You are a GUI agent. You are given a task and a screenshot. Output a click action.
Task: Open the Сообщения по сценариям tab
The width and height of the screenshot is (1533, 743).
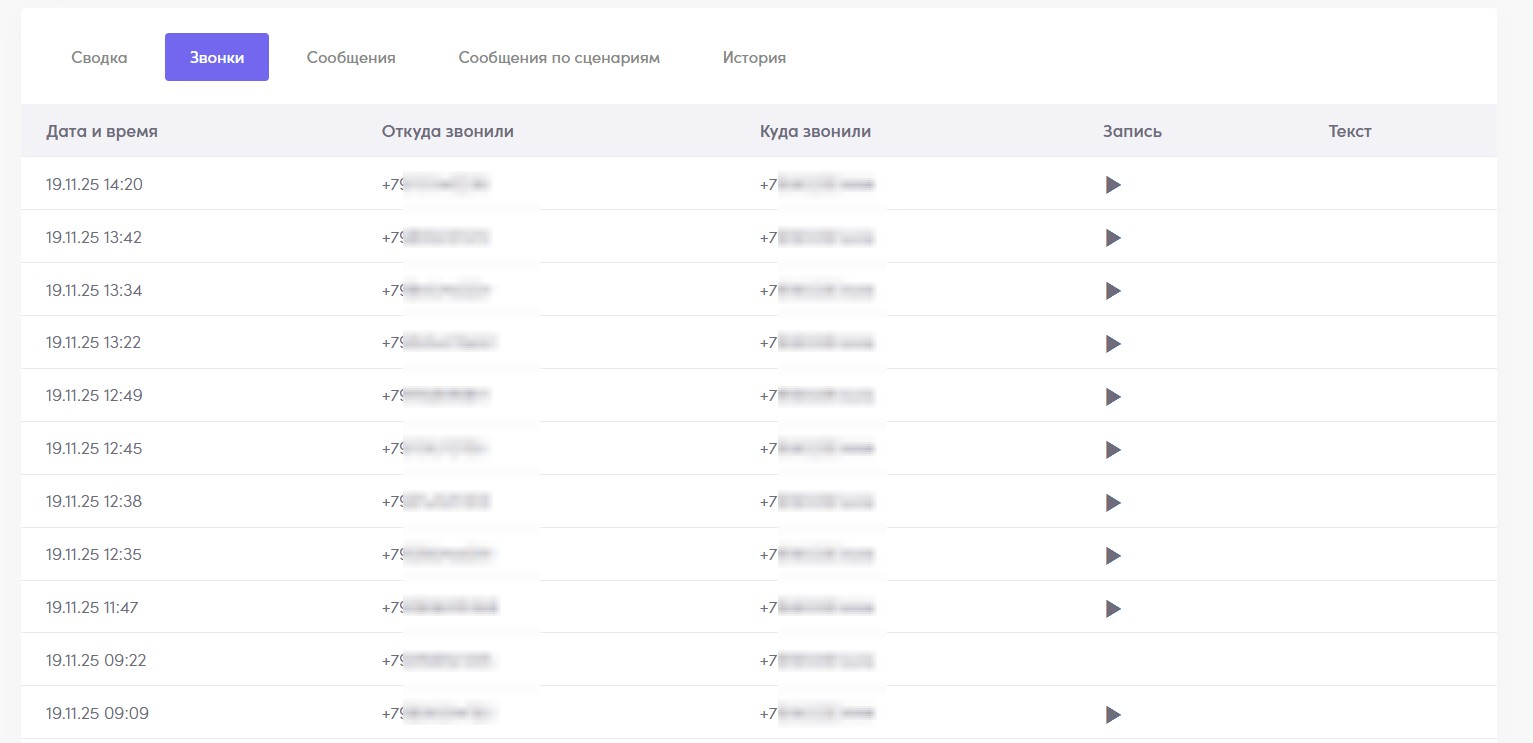(559, 58)
